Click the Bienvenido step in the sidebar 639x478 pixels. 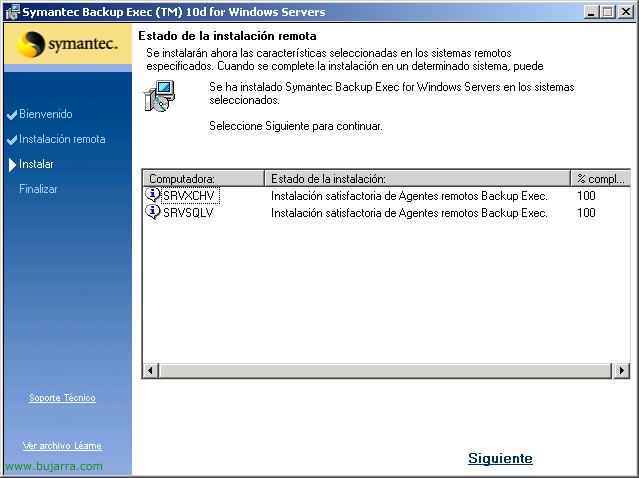click(46, 114)
